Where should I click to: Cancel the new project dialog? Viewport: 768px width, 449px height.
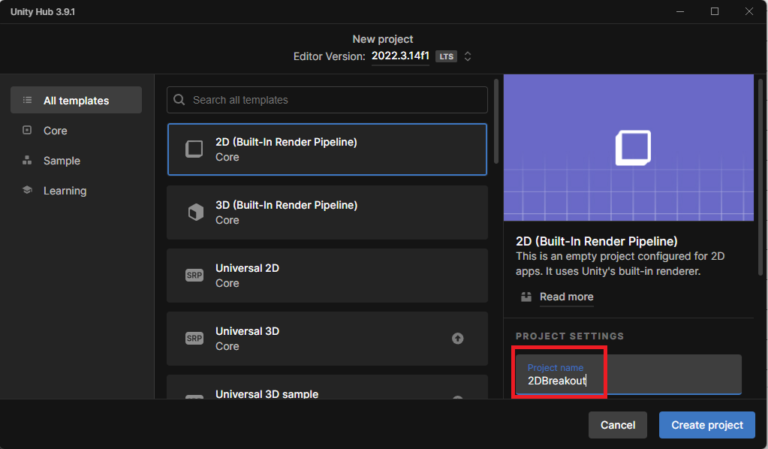617,425
